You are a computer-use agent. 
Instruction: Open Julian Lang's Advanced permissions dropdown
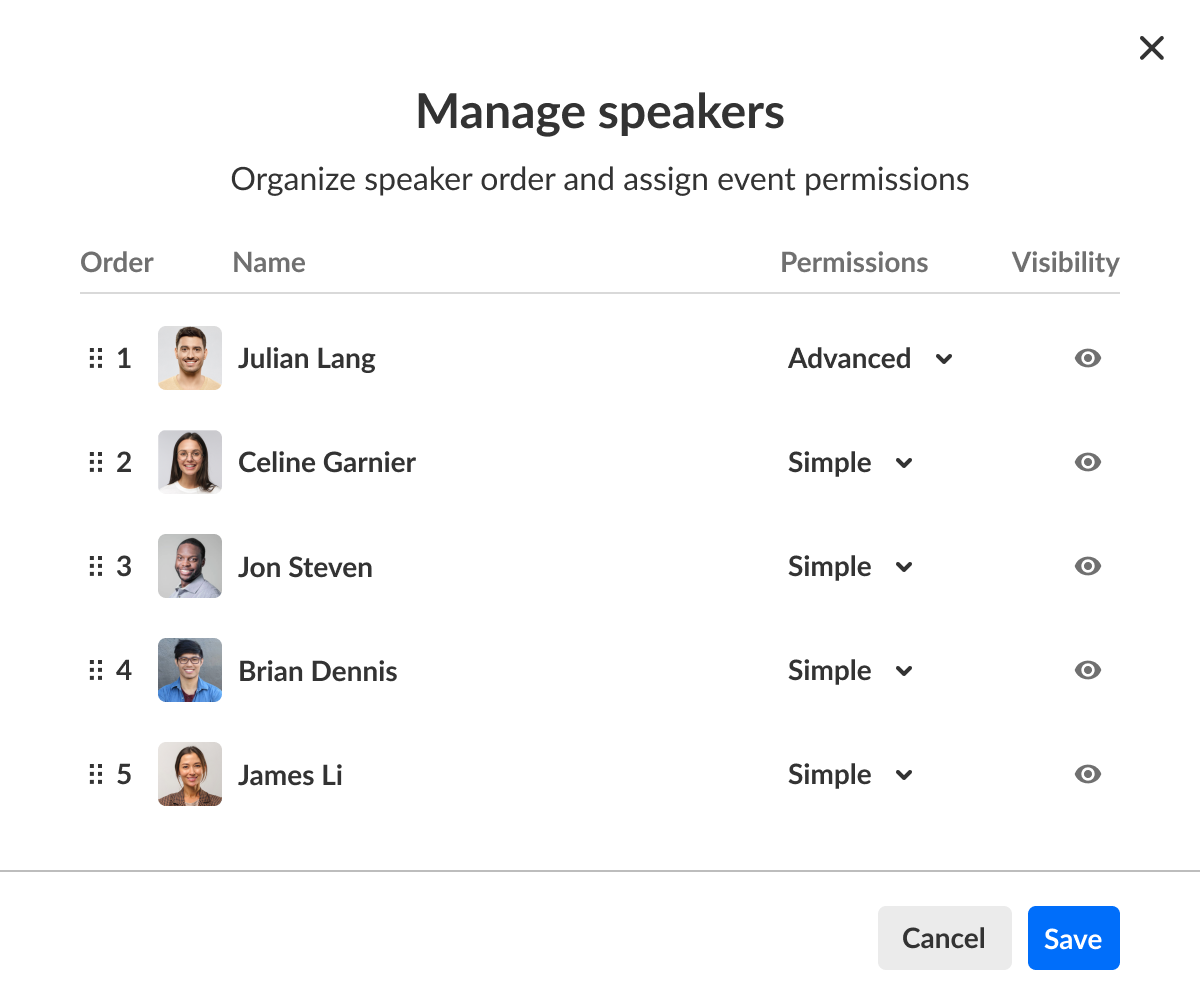870,358
